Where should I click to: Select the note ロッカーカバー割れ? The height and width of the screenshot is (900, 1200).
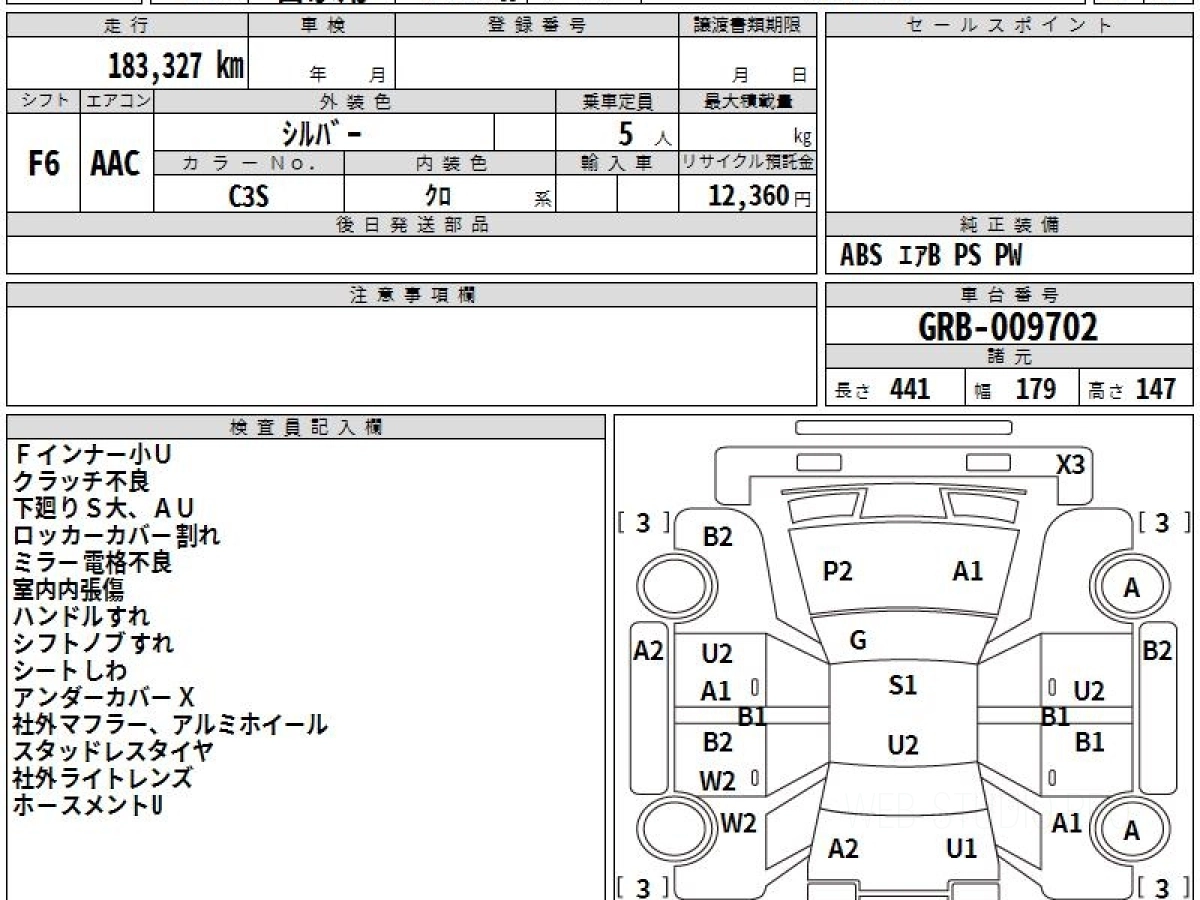[x=117, y=536]
